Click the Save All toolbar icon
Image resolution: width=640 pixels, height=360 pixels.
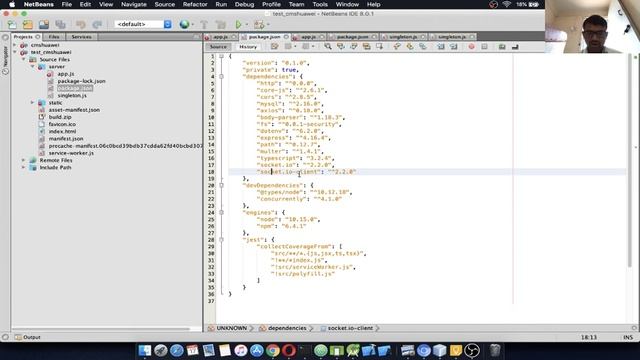click(x=60, y=24)
